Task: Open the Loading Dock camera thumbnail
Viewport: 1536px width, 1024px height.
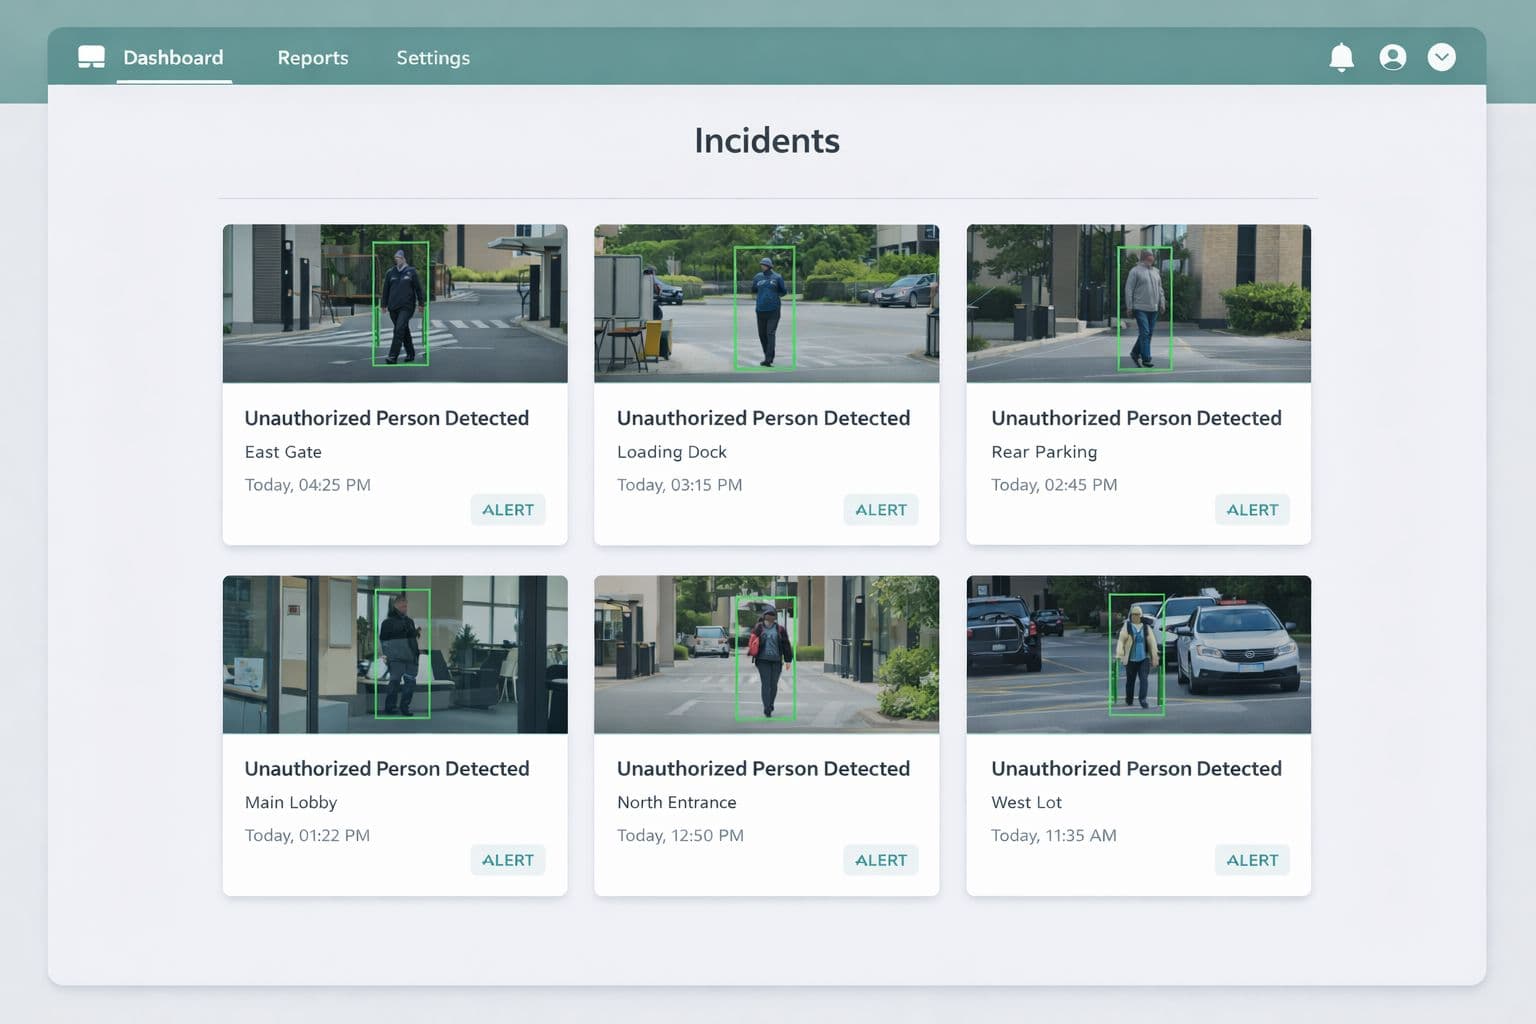Action: point(766,303)
